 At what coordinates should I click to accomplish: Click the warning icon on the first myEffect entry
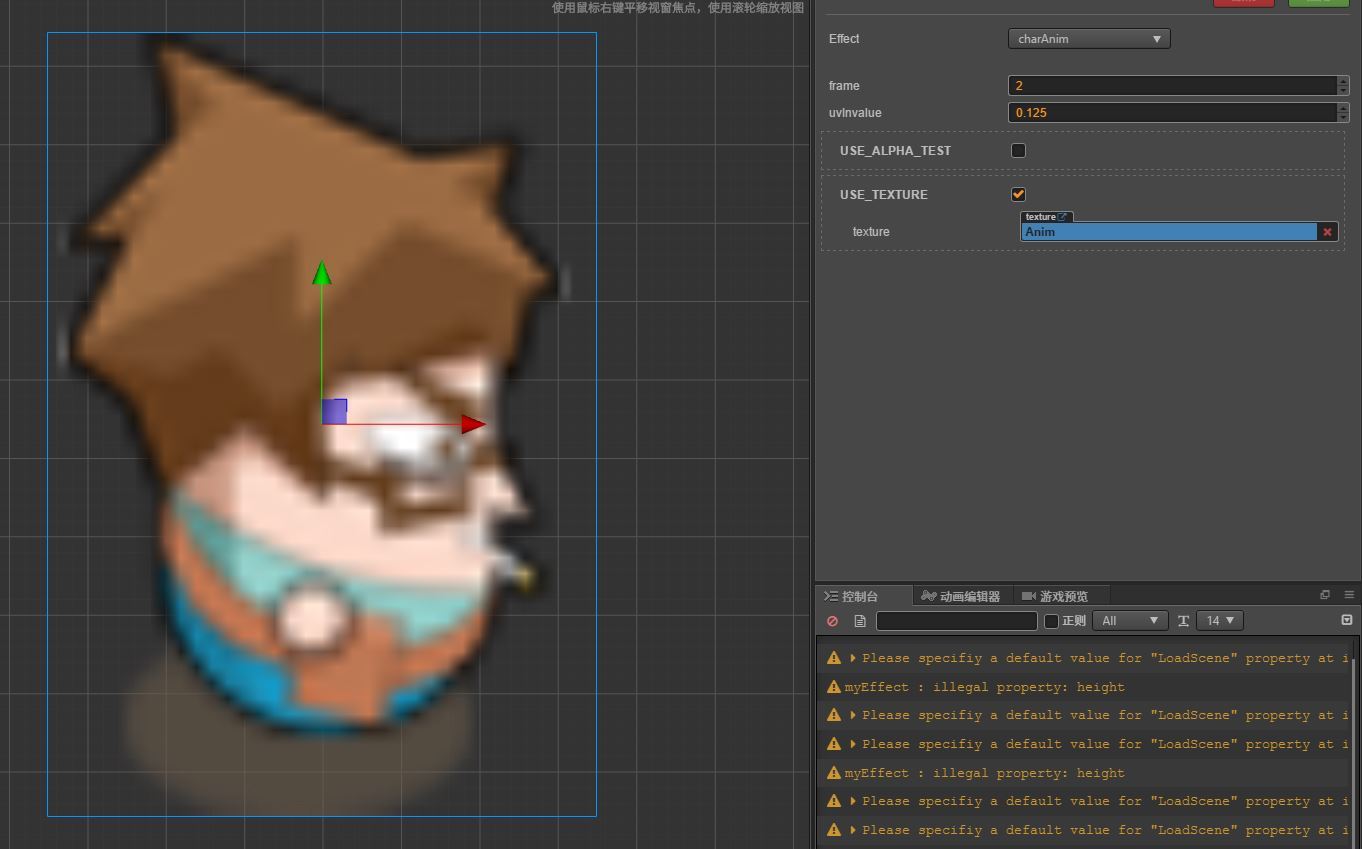(834, 687)
